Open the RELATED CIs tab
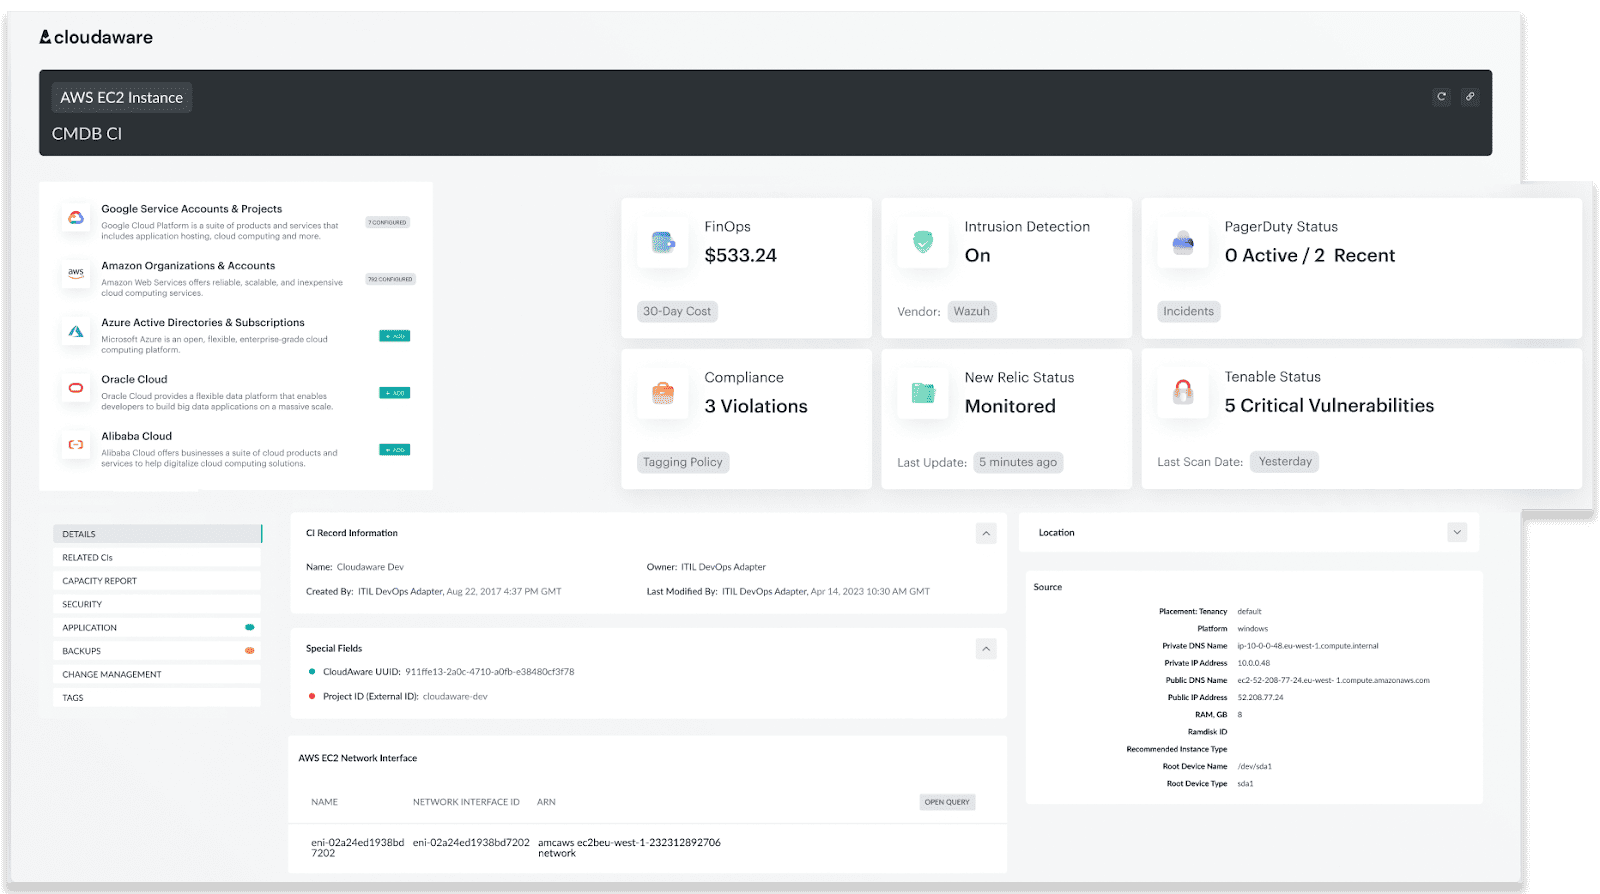 (157, 558)
